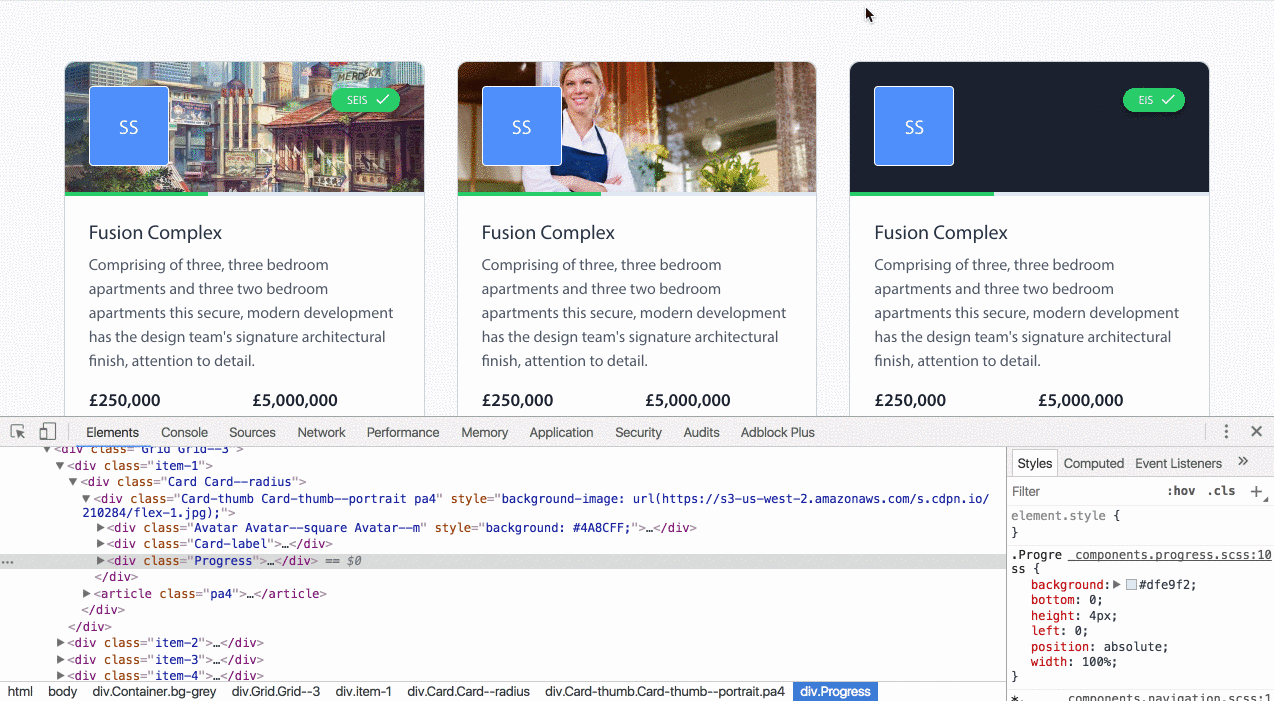Select the Computed pane tab
Screen dimensions: 1274x701
point(1093,463)
